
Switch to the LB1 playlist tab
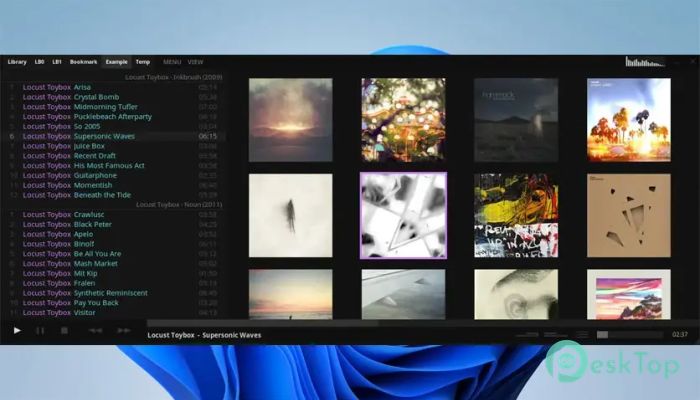tap(57, 62)
